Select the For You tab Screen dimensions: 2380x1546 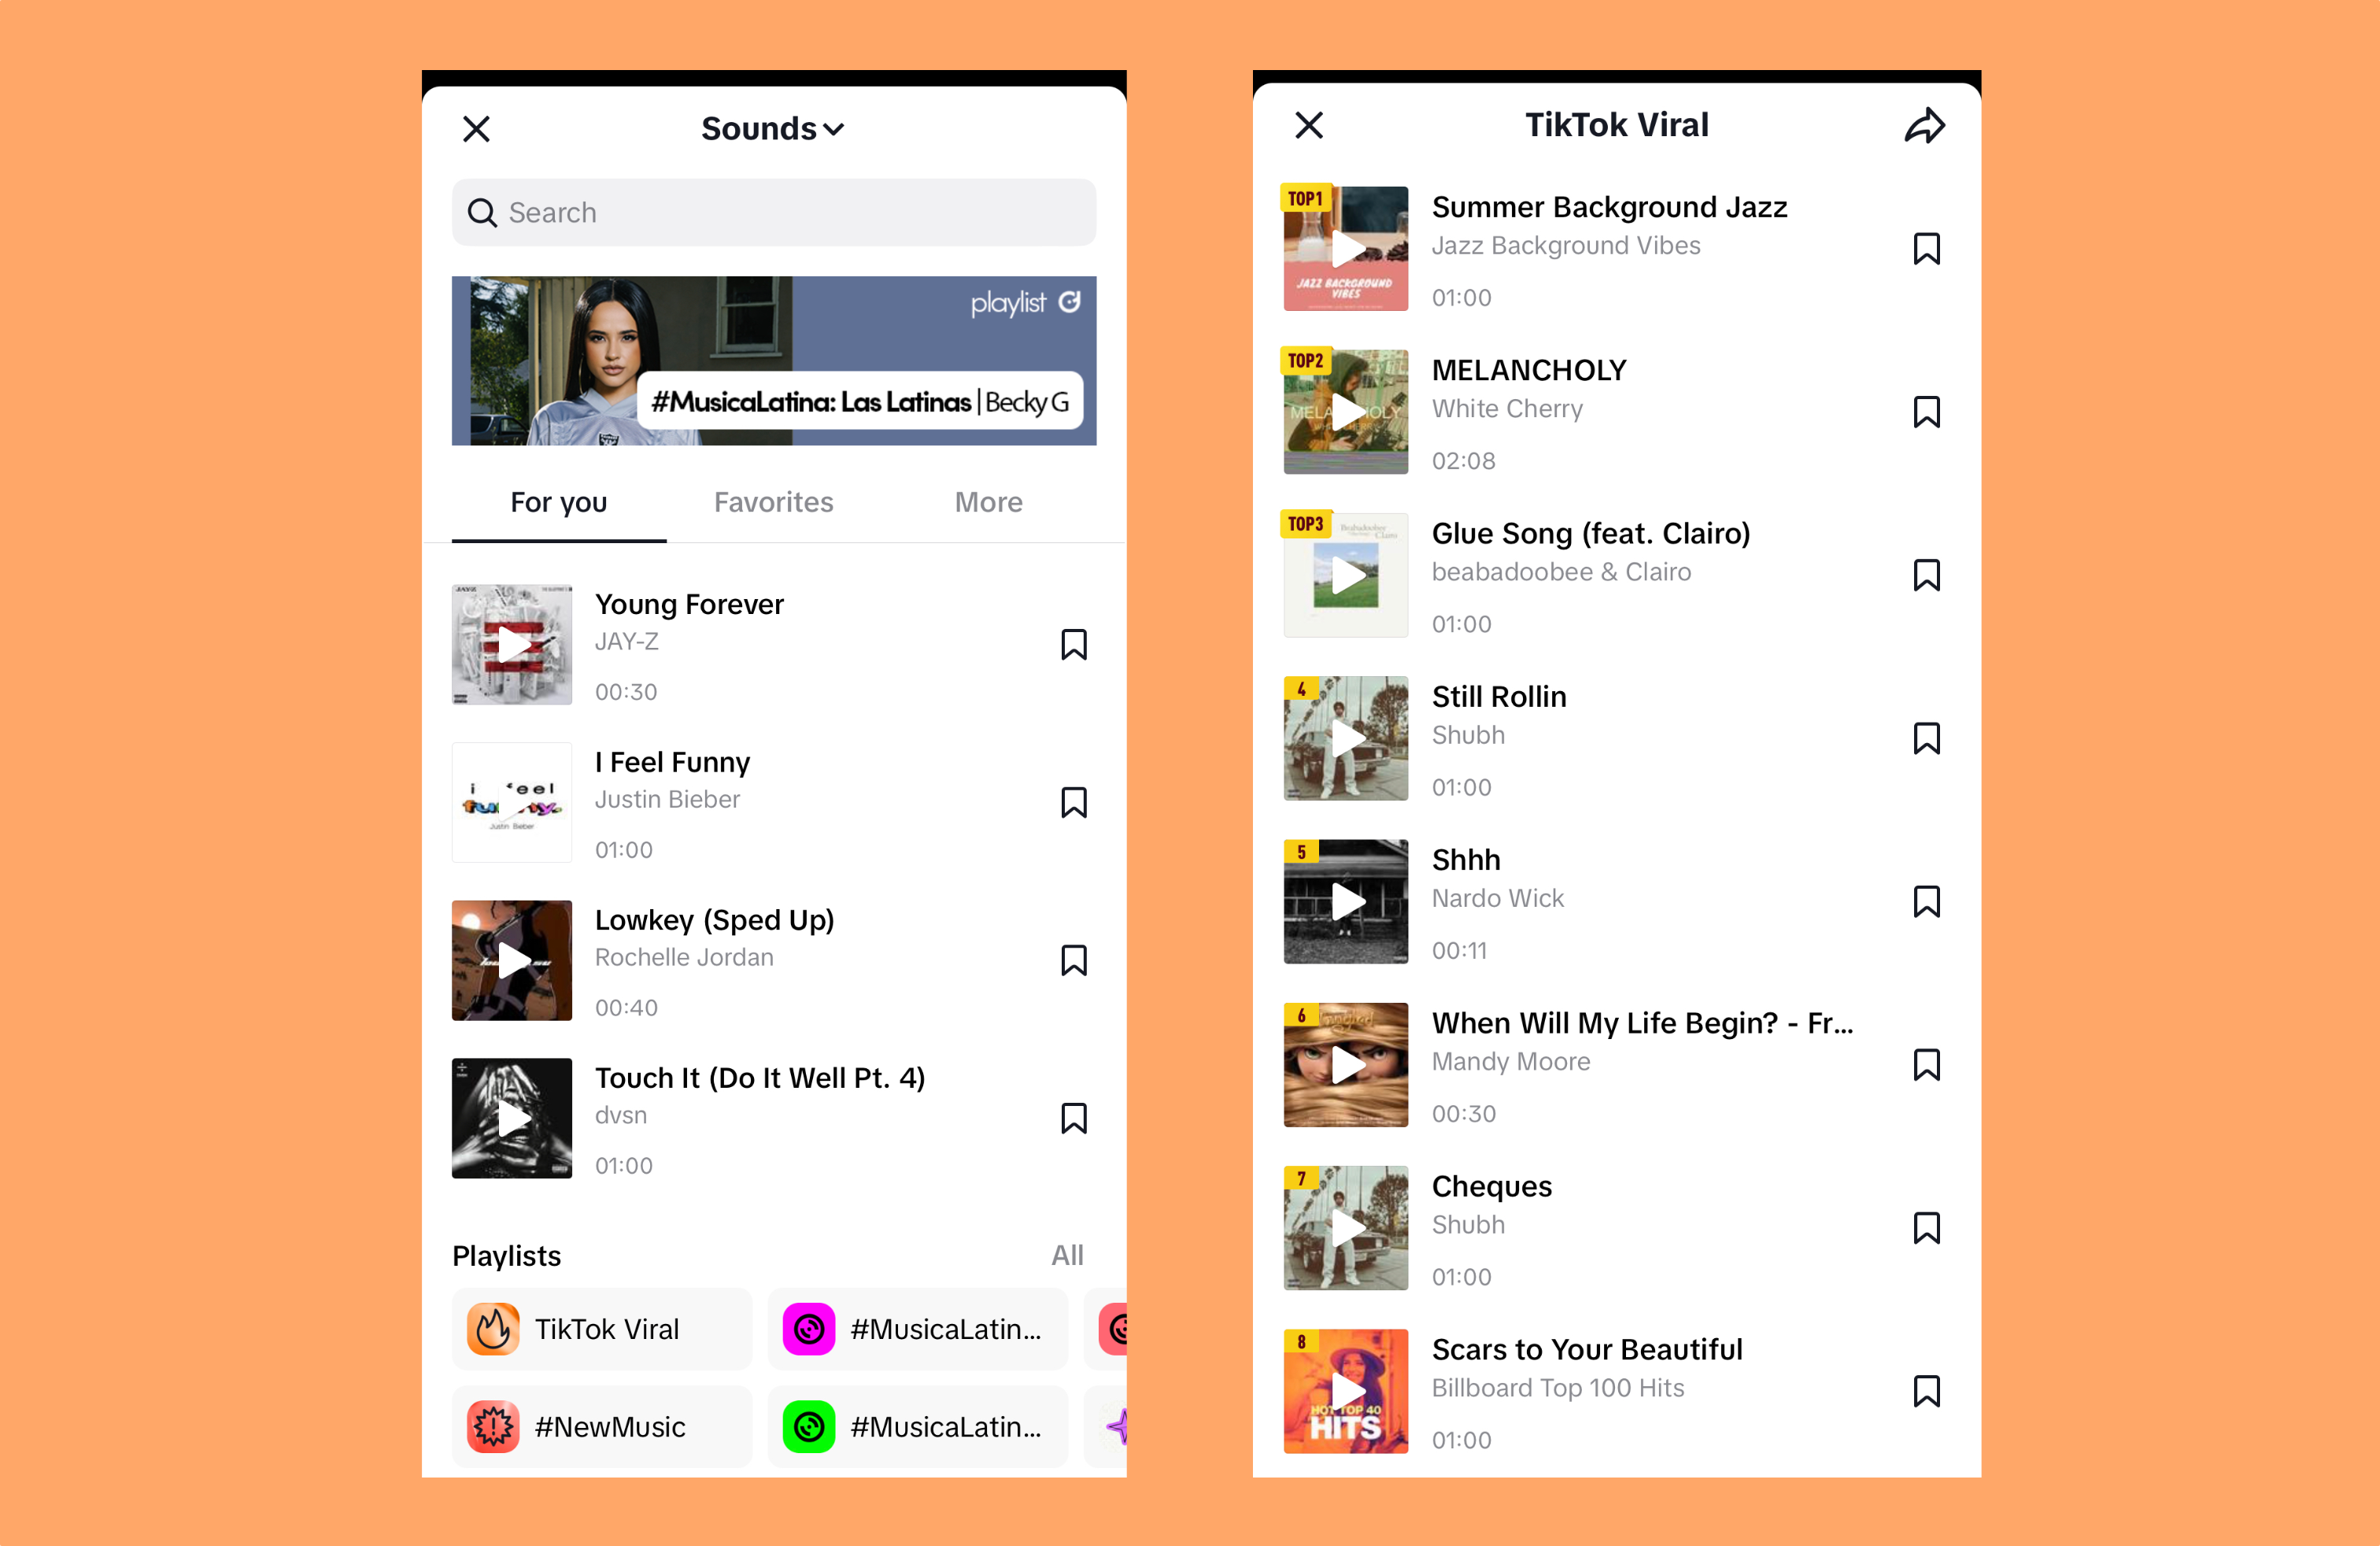tap(560, 503)
